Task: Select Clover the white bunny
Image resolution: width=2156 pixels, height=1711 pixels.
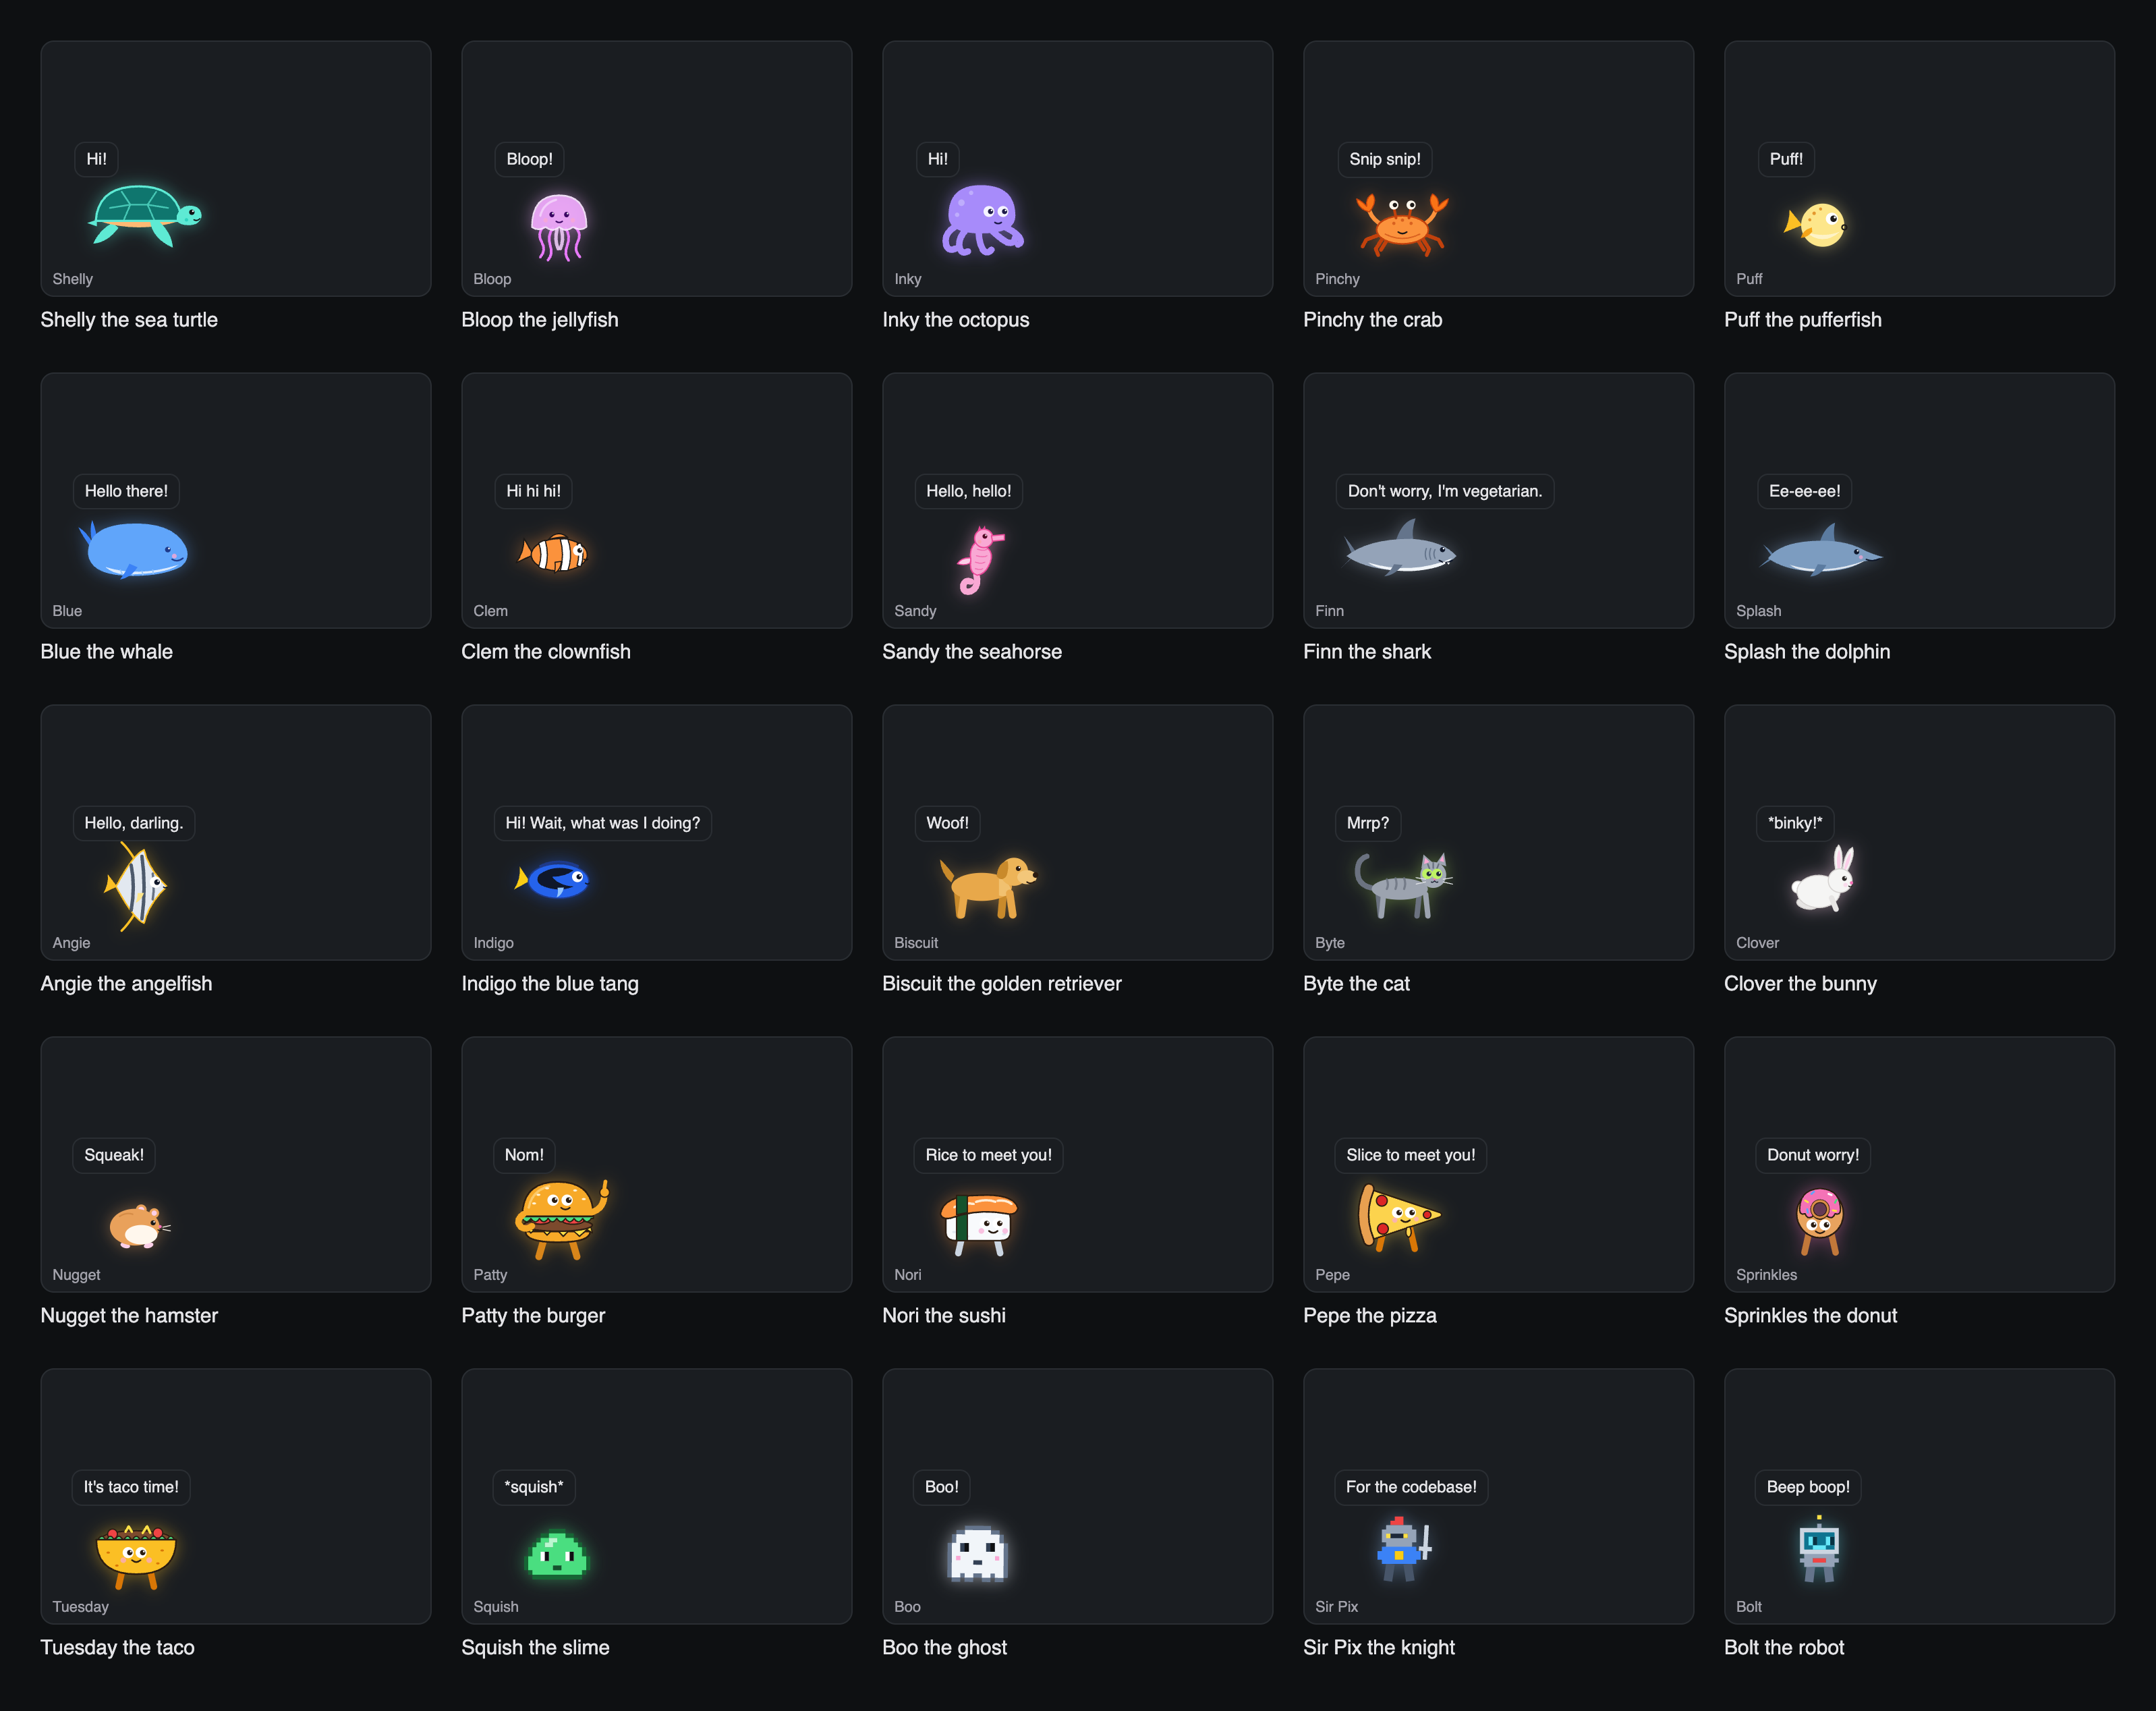Action: click(x=1824, y=878)
